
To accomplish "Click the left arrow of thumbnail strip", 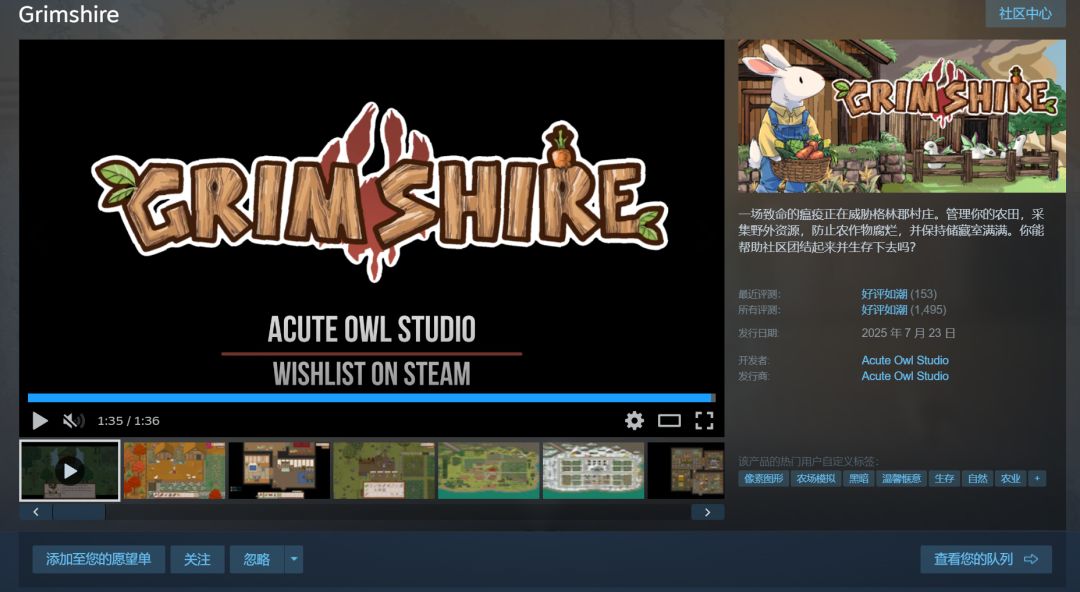I will click(x=36, y=512).
